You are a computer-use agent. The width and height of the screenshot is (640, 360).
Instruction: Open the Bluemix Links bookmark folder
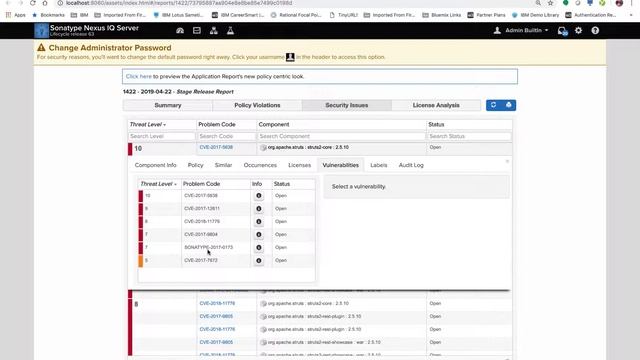point(442,15)
